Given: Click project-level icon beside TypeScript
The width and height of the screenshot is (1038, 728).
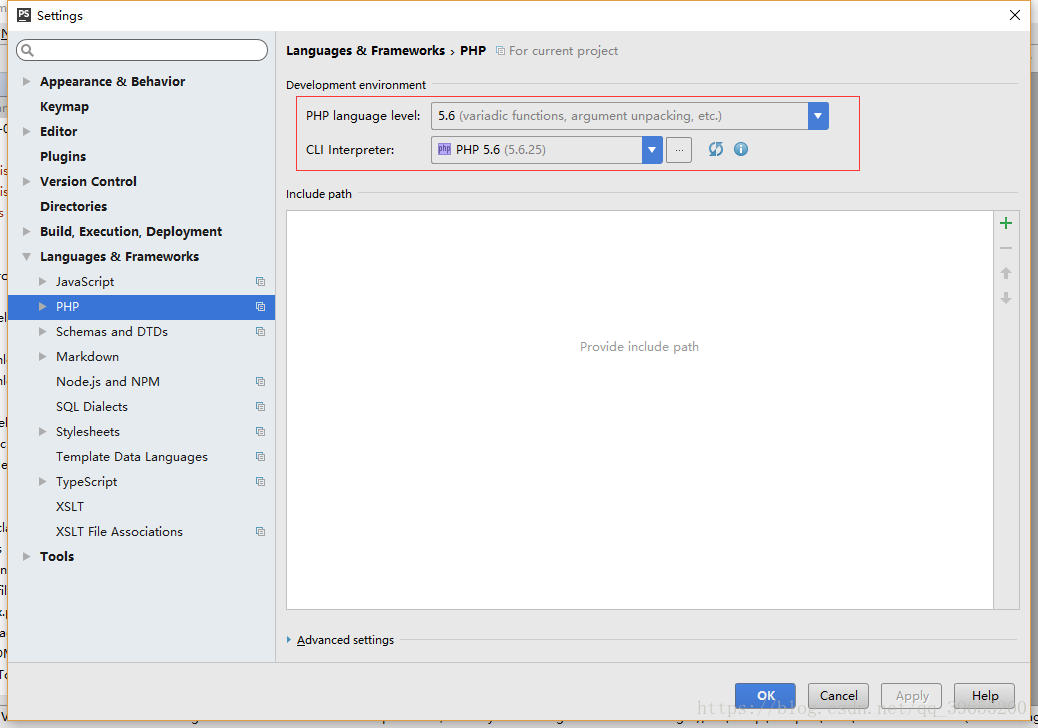Looking at the screenshot, I should 260,481.
